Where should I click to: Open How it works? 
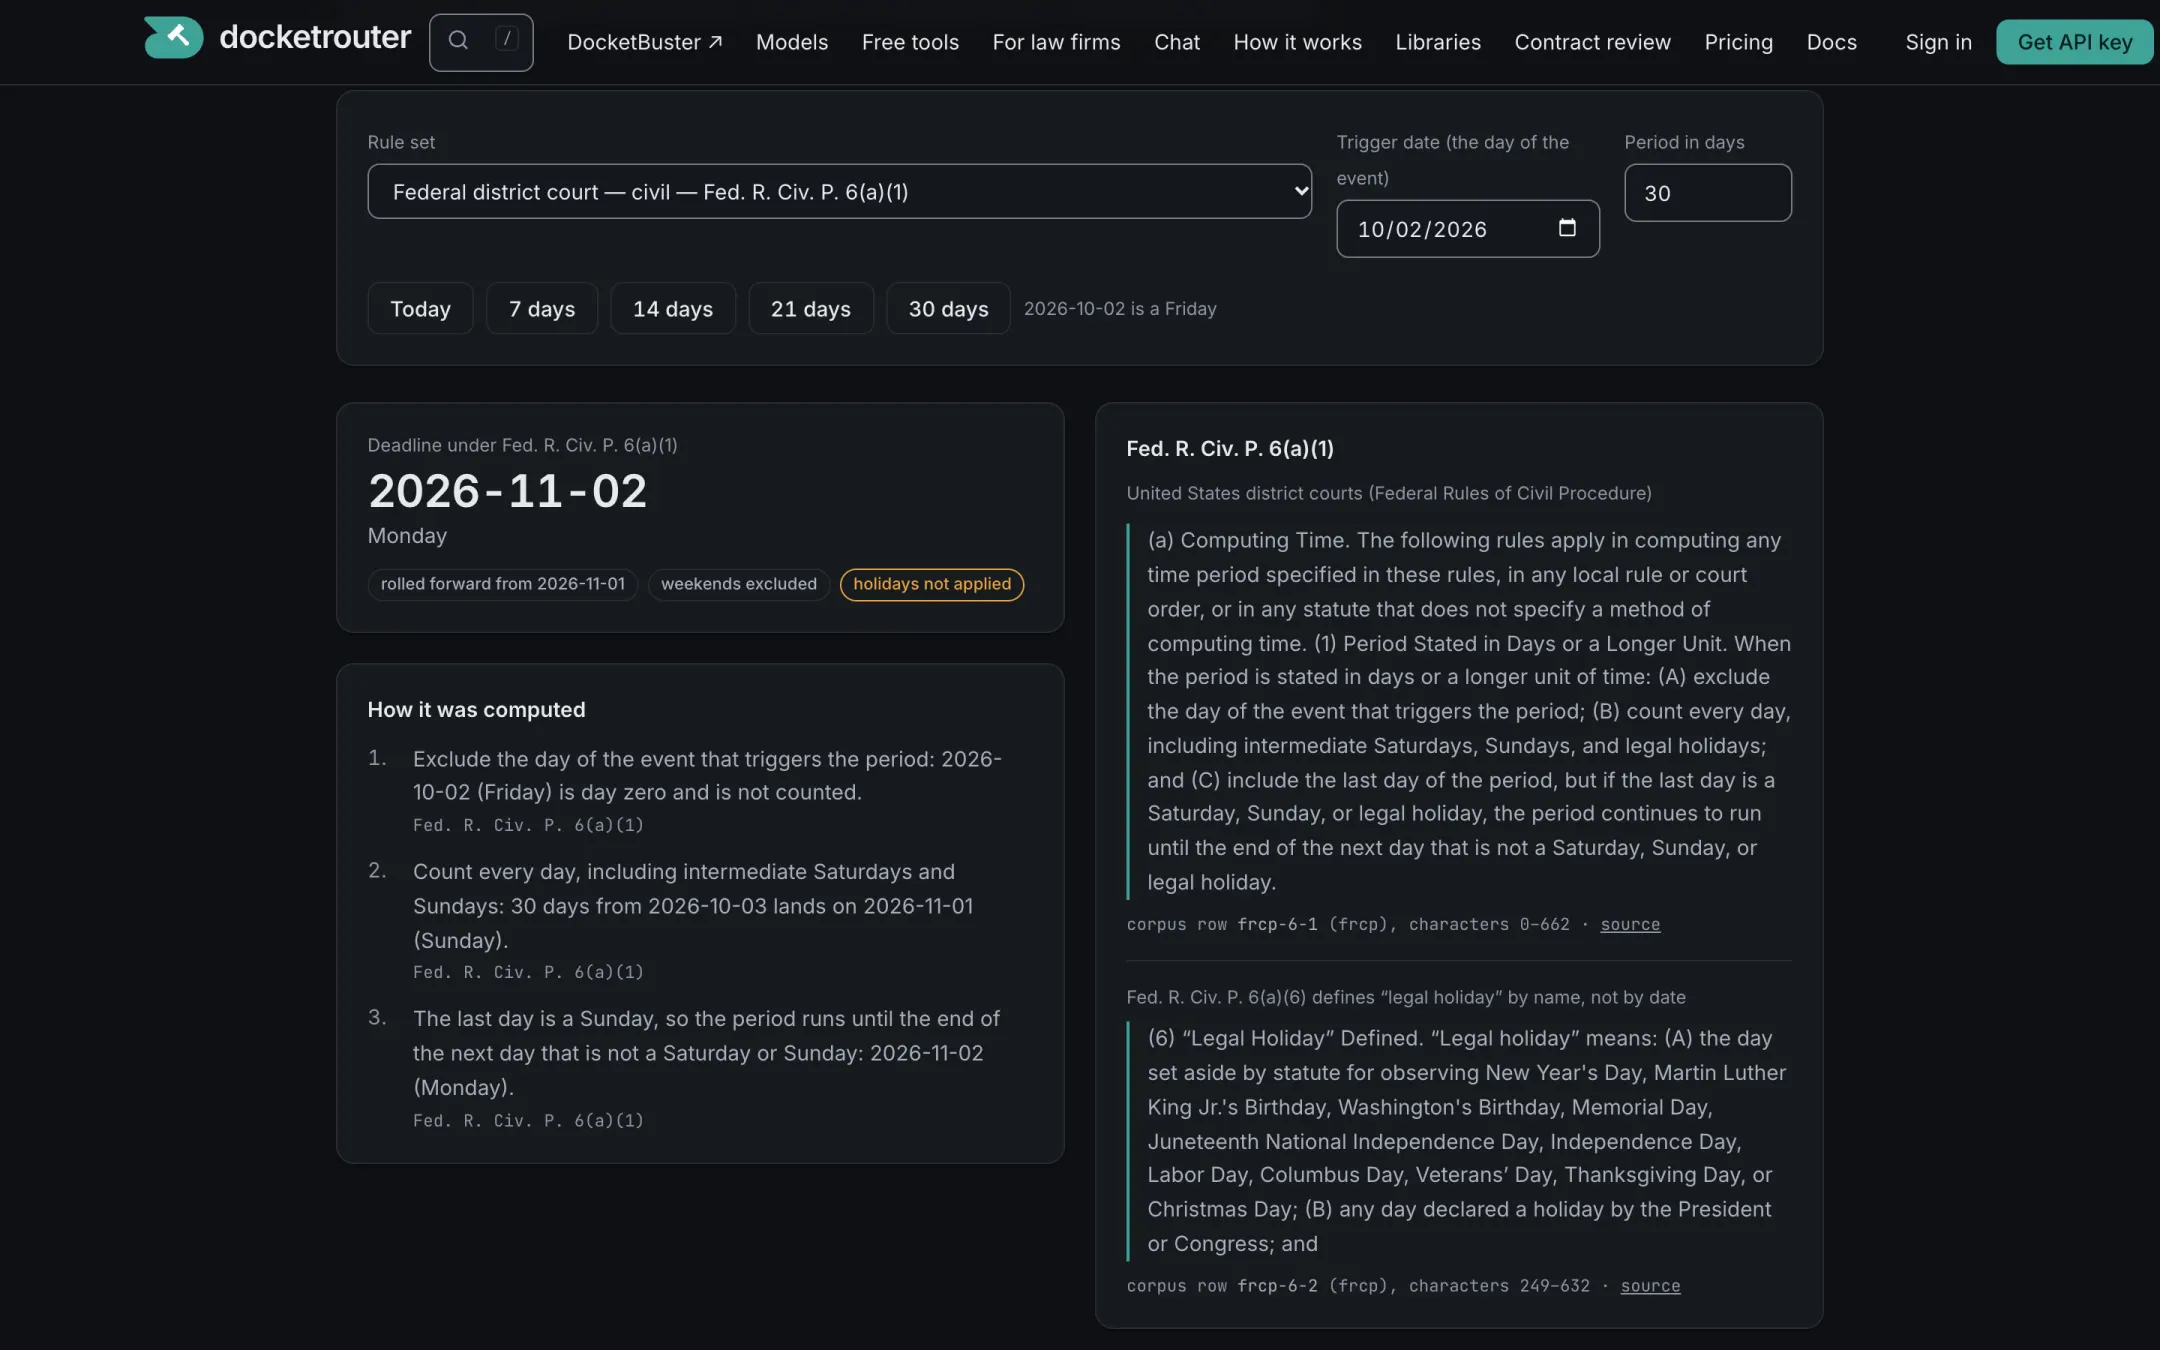click(1297, 42)
